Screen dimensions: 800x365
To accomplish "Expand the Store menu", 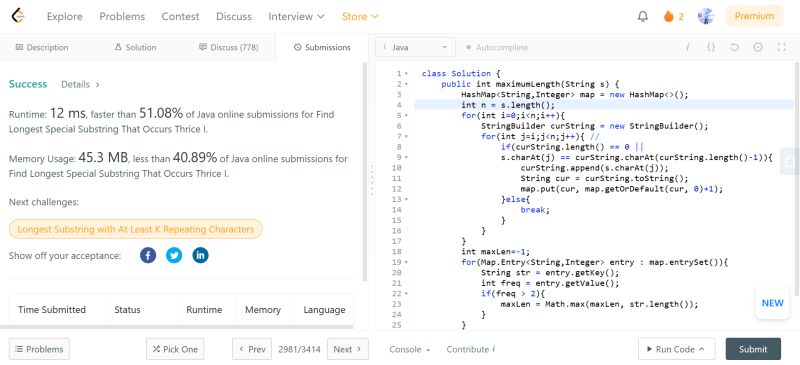I will pos(360,16).
